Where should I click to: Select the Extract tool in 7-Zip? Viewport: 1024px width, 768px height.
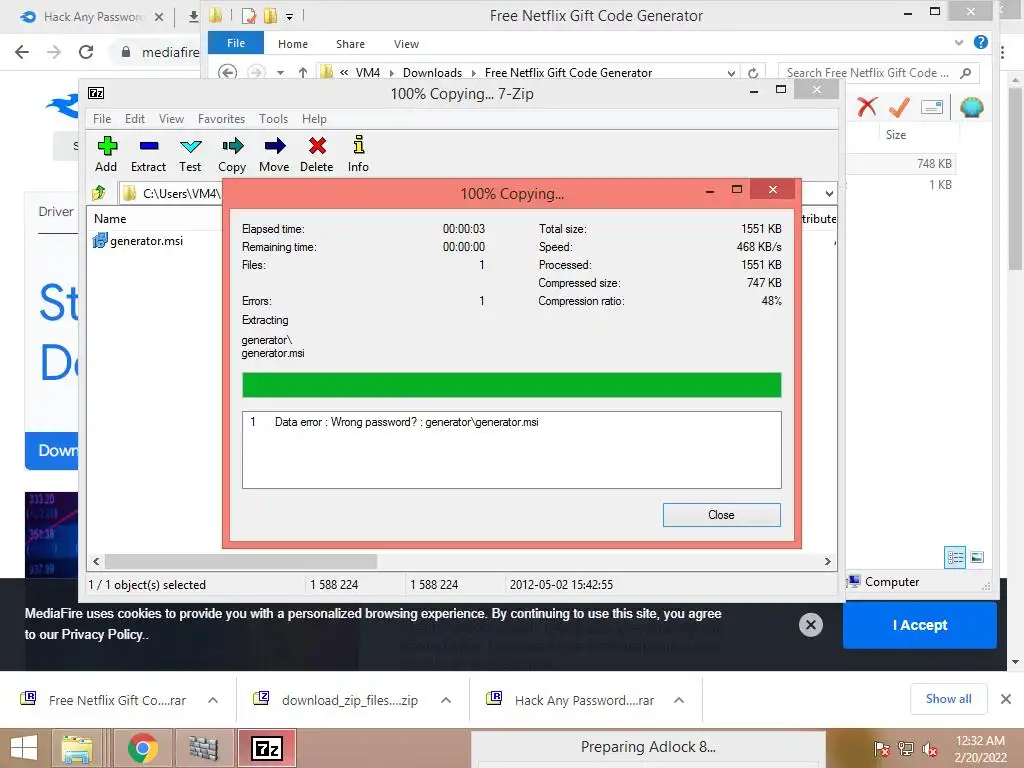[x=148, y=154]
